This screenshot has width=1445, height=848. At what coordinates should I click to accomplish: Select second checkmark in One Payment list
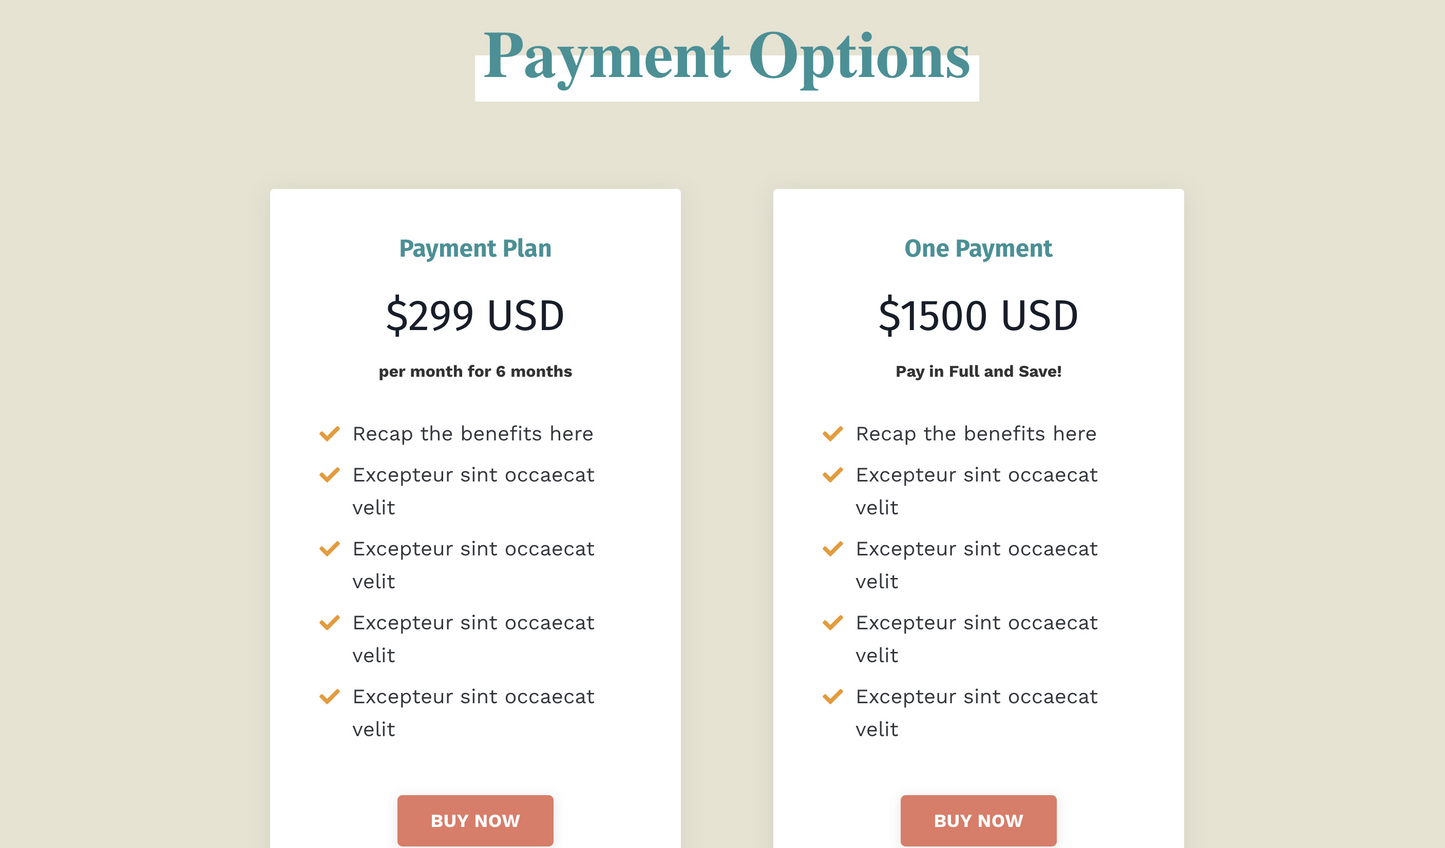click(x=832, y=475)
